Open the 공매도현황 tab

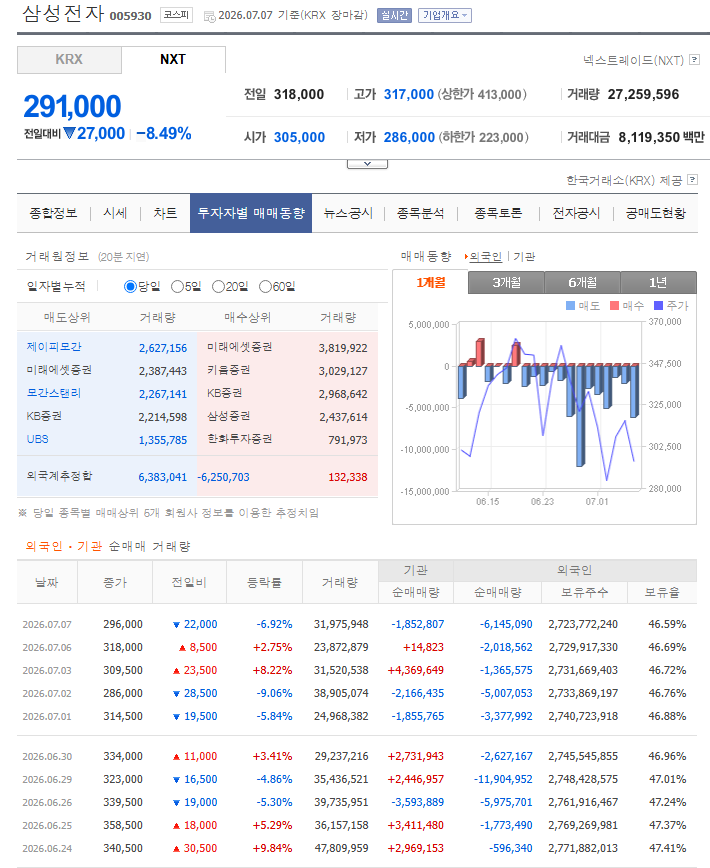tap(656, 214)
